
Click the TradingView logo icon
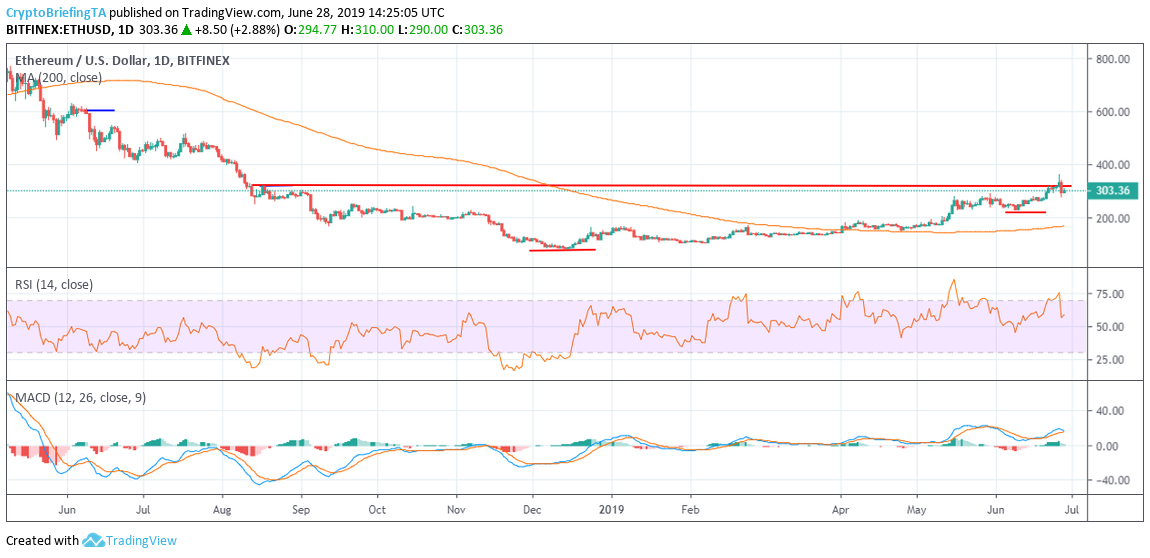(x=92, y=540)
